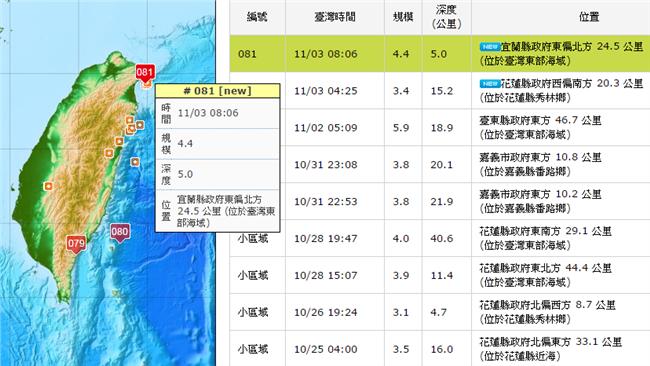
Task: Click tooltip location text 宜蘭縣政府東偏北方
Action: pos(219,199)
